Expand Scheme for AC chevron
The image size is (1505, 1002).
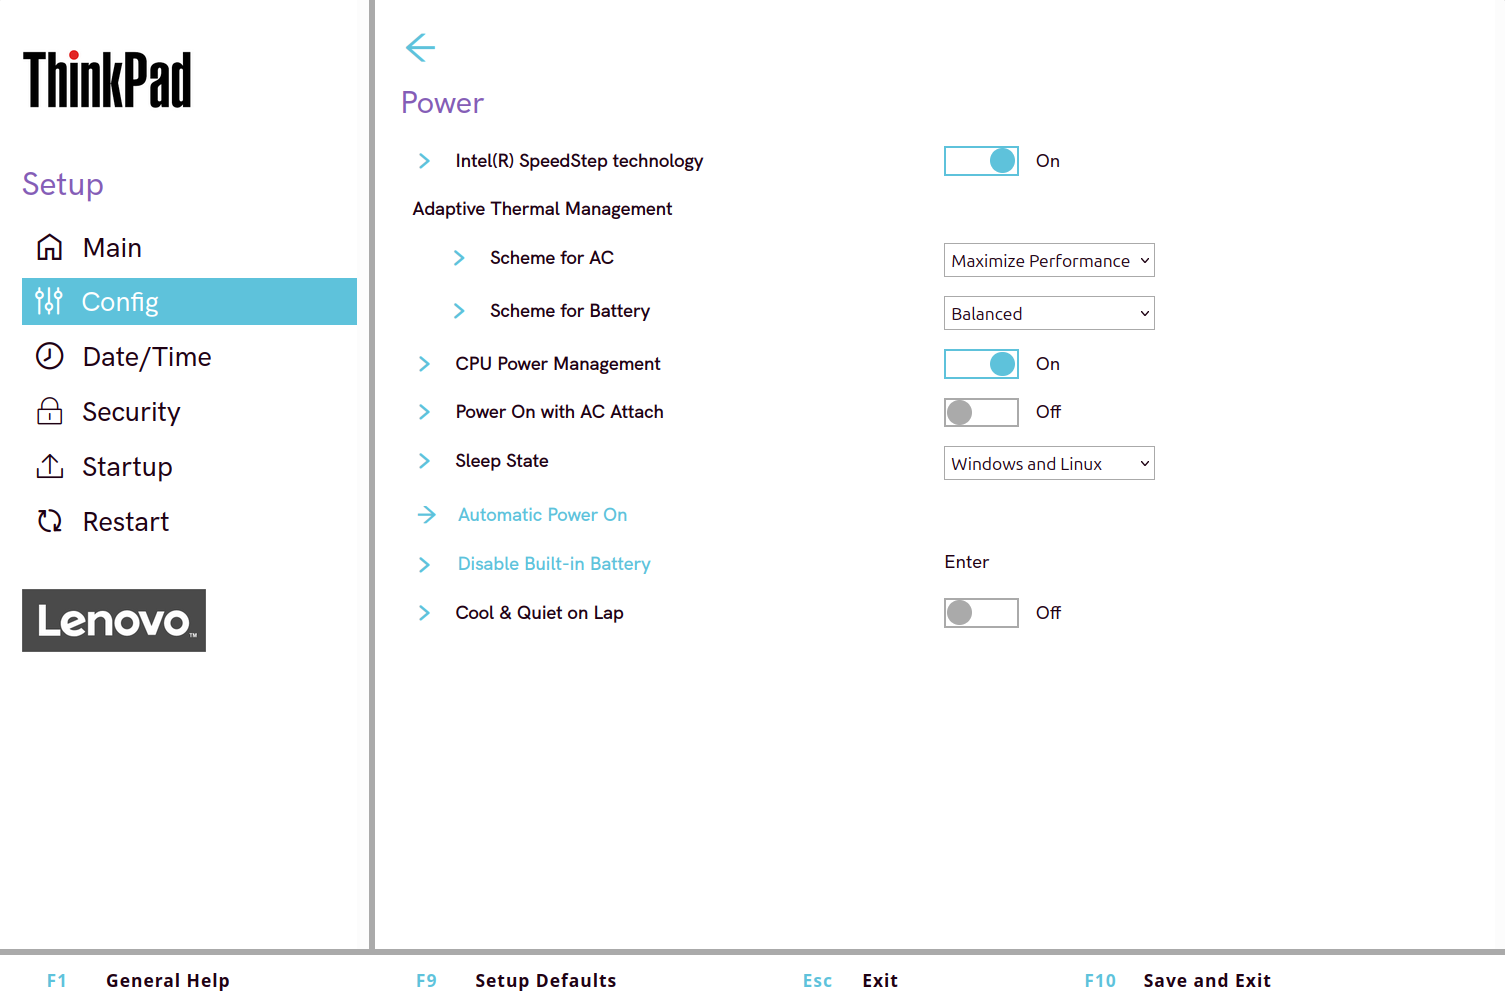(x=459, y=258)
